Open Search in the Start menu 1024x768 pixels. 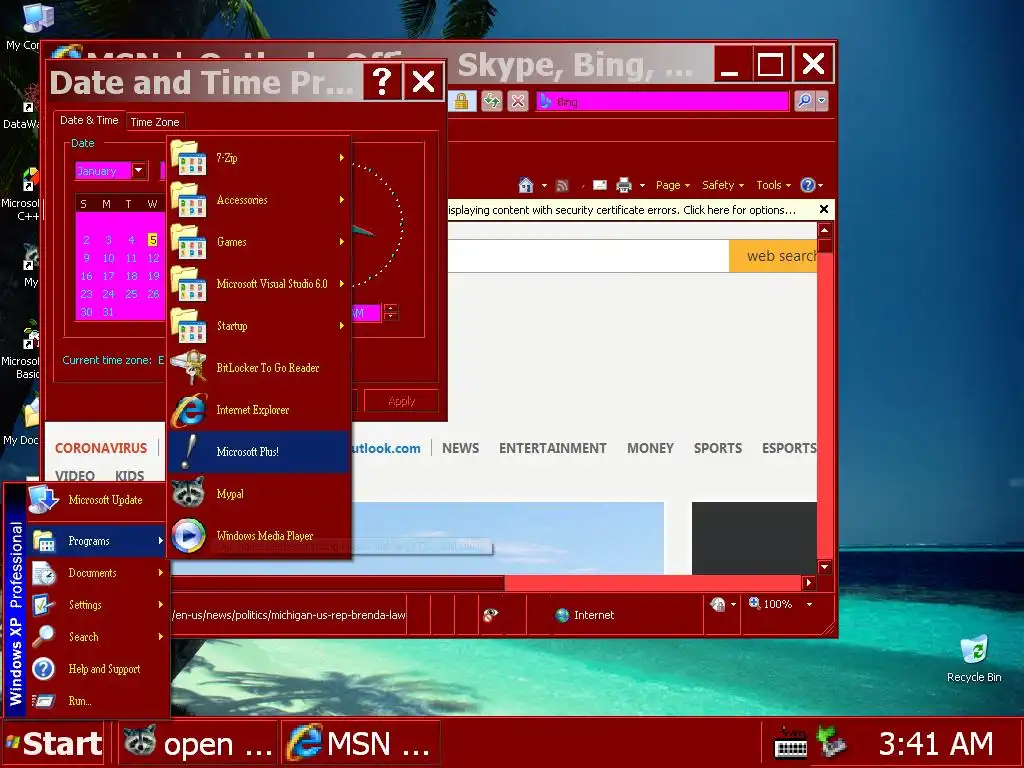tap(97, 637)
